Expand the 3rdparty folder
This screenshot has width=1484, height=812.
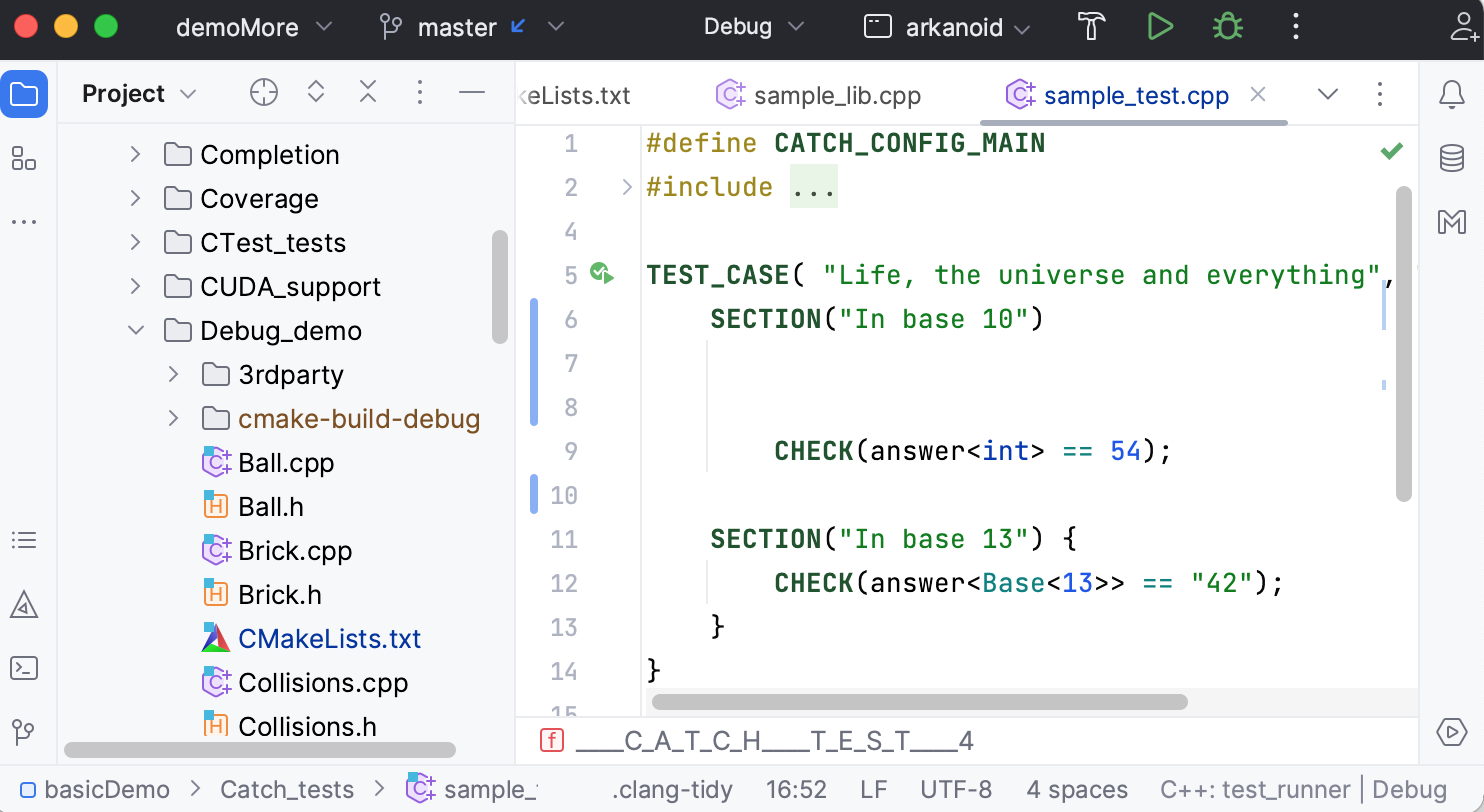coord(174,375)
